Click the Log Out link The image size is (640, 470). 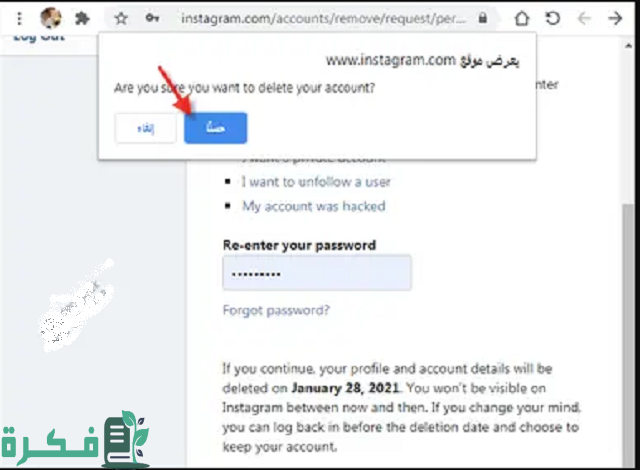[39, 38]
